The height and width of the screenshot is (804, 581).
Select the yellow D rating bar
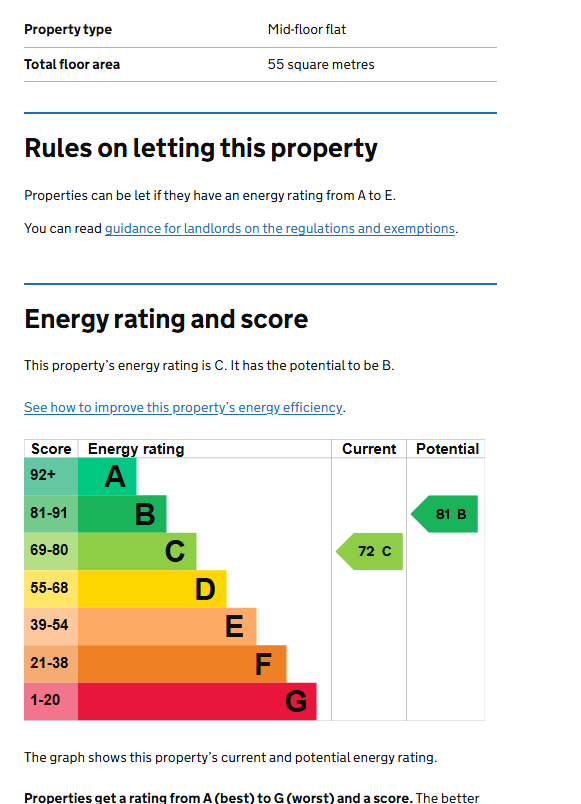click(x=152, y=589)
